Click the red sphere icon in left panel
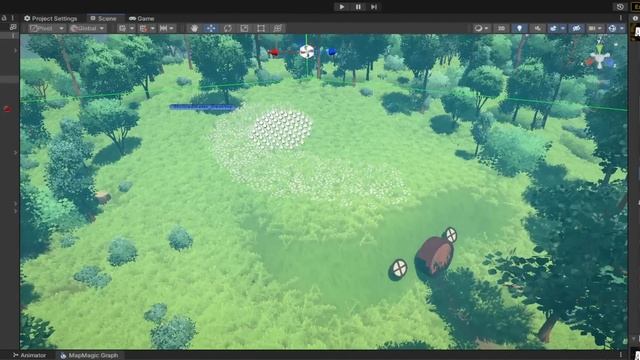 pos(7,109)
